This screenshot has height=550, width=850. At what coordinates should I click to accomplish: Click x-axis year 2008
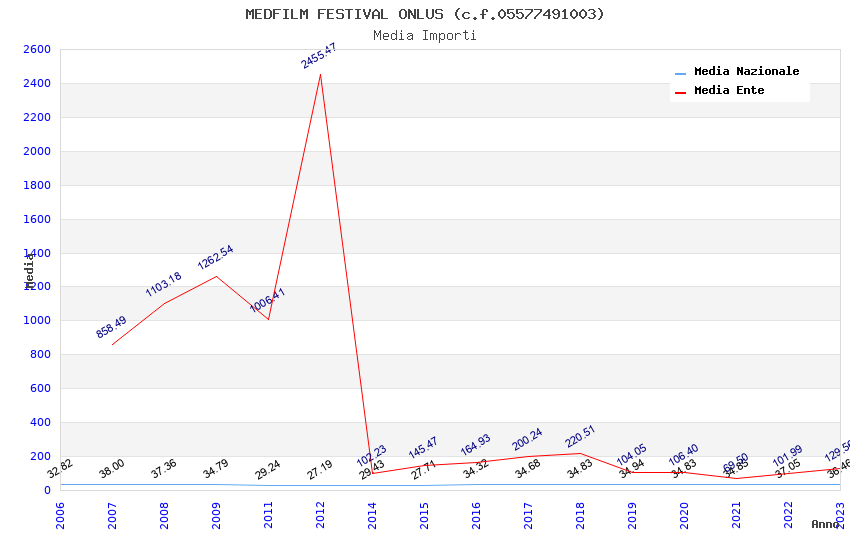click(164, 515)
